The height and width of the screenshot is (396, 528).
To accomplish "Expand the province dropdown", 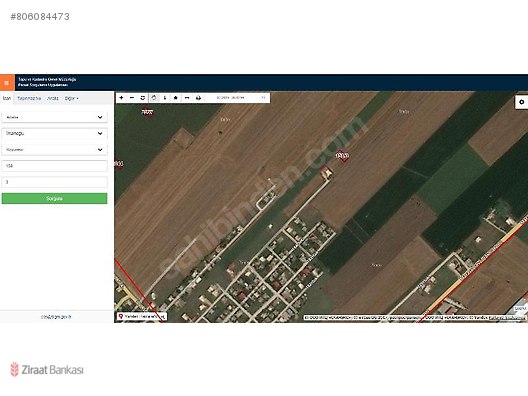I will coord(55,117).
